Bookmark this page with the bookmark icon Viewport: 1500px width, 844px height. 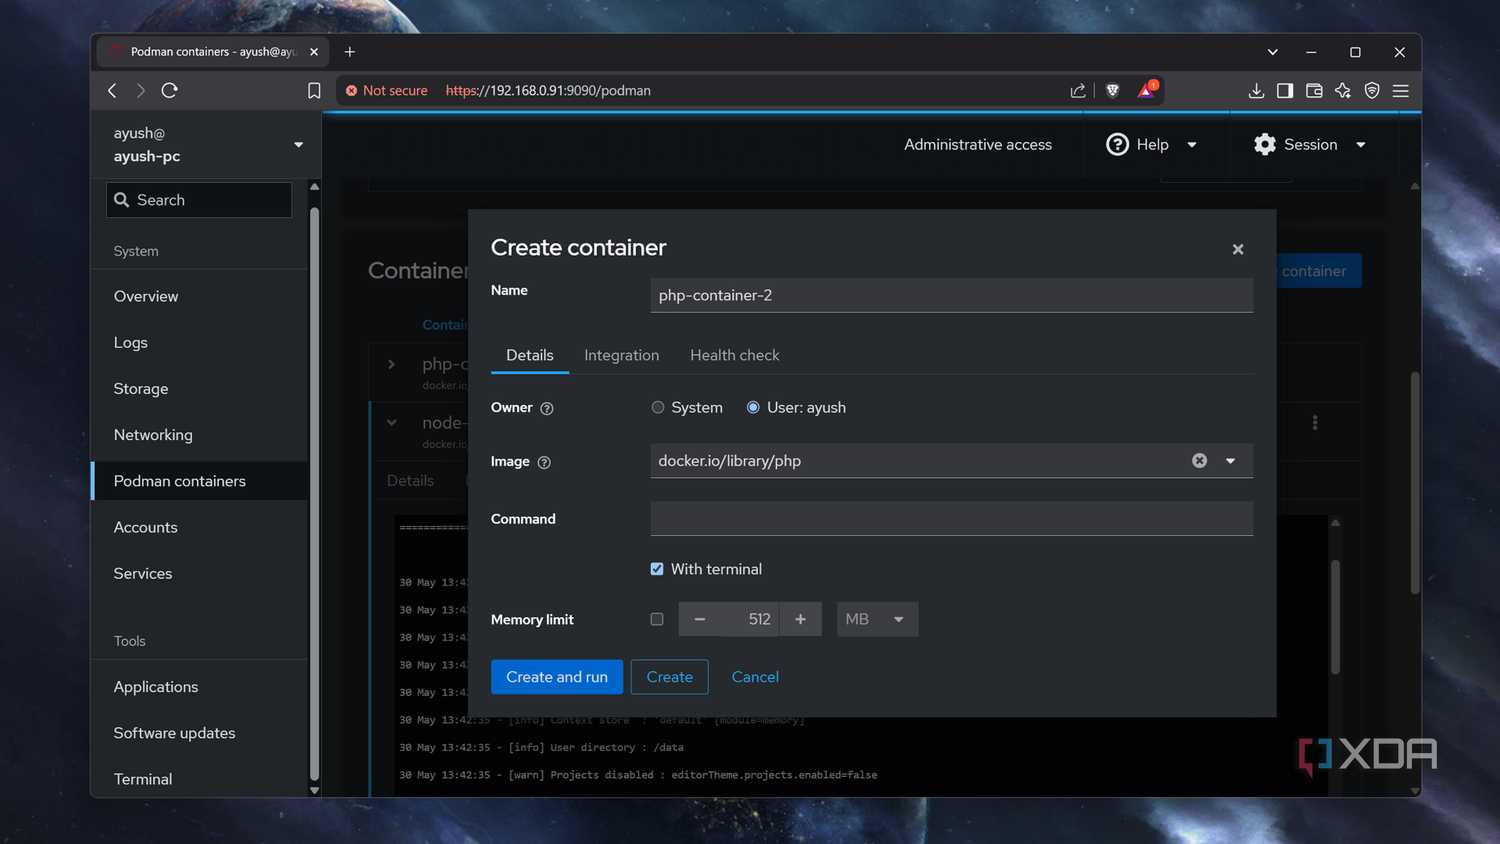314,91
